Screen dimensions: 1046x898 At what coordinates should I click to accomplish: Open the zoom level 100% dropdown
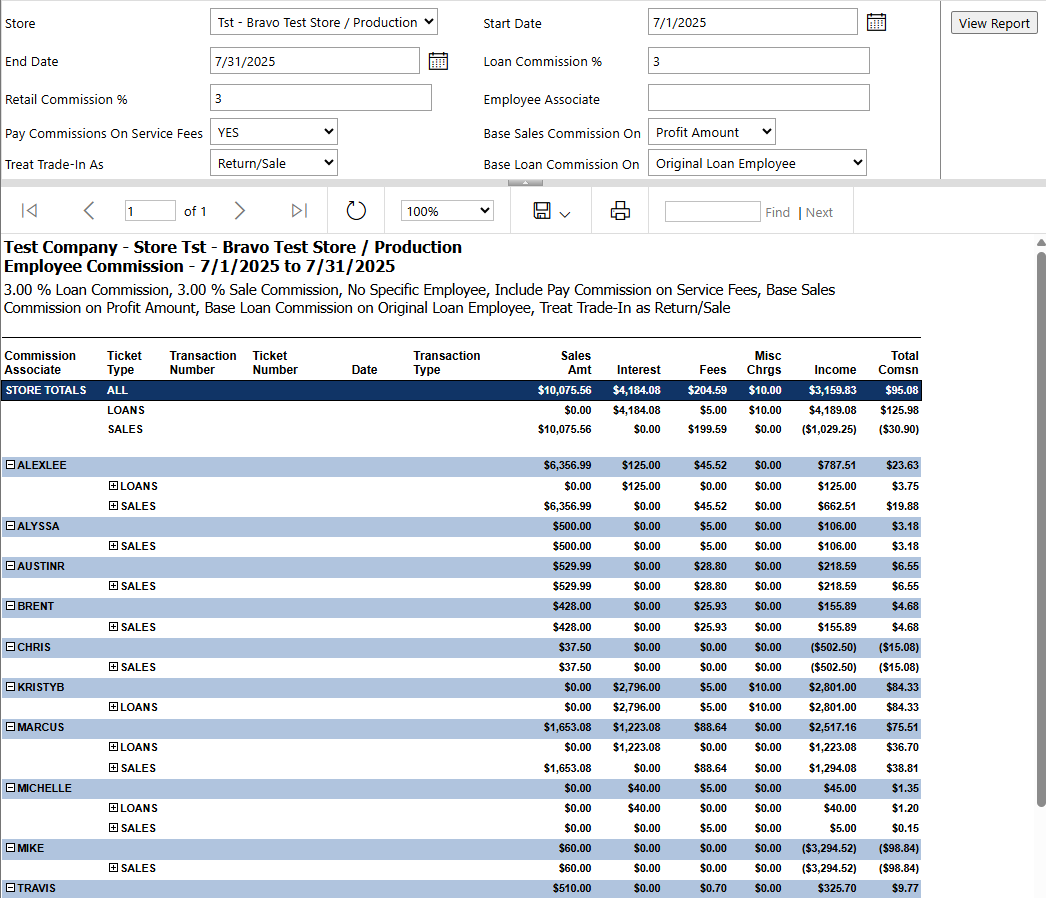pos(447,211)
